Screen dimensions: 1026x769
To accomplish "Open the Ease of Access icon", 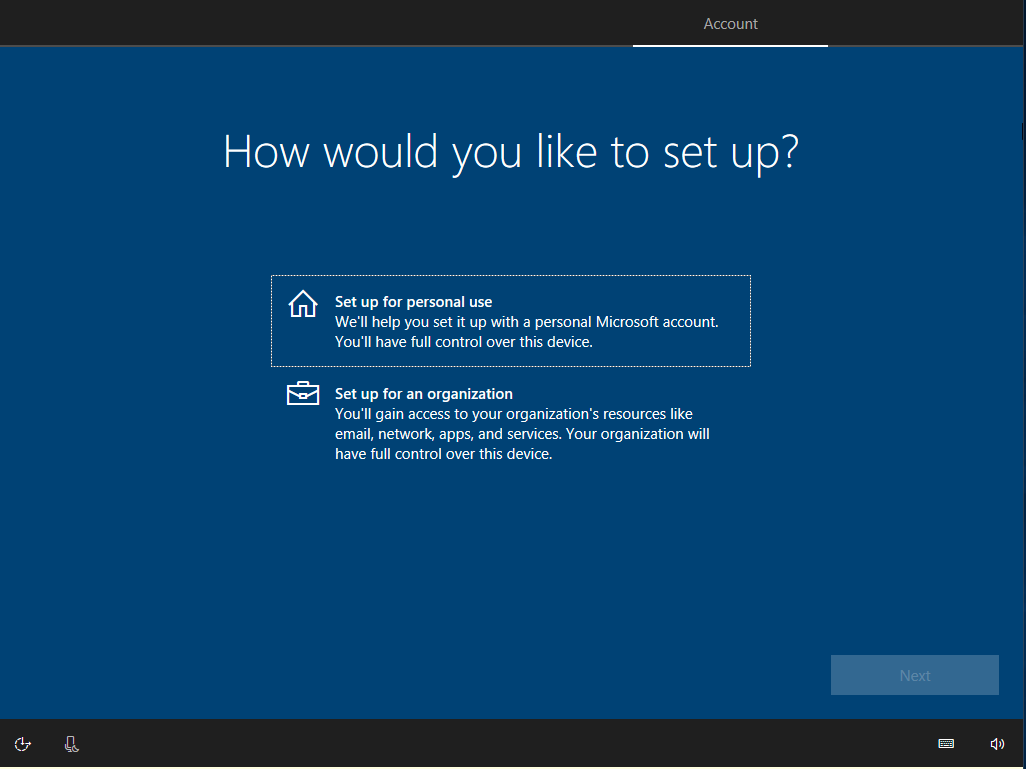I will (x=23, y=743).
